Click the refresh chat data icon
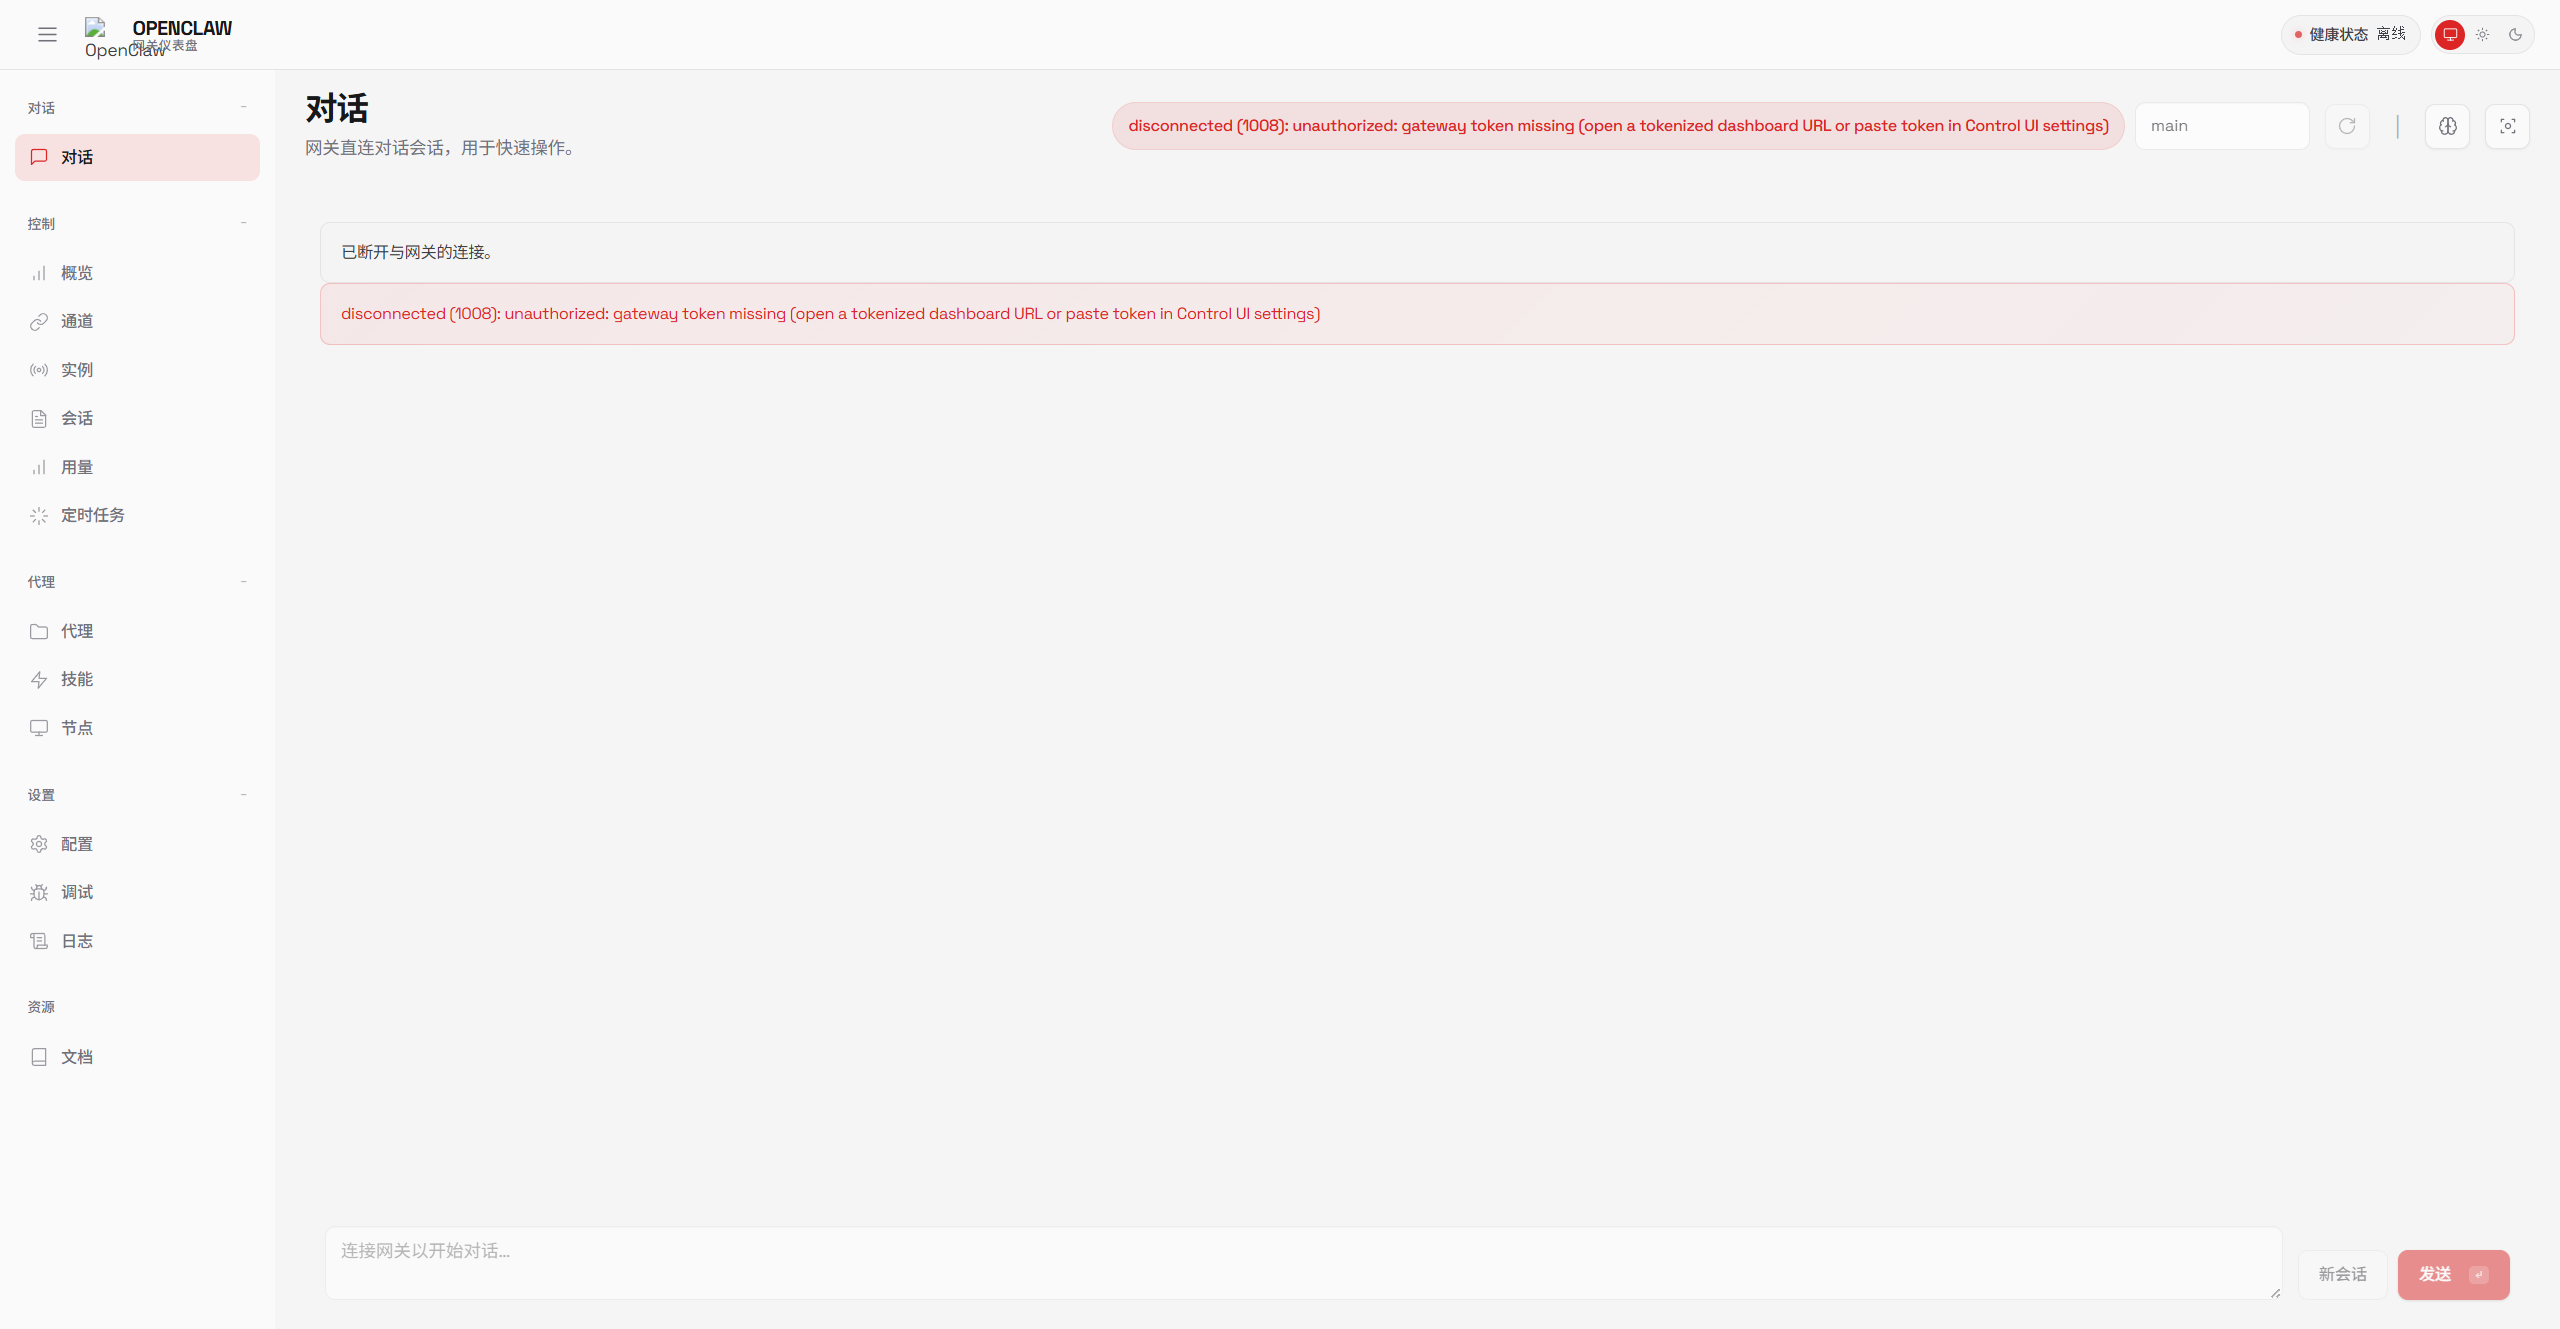The height and width of the screenshot is (1329, 2560). click(2347, 126)
